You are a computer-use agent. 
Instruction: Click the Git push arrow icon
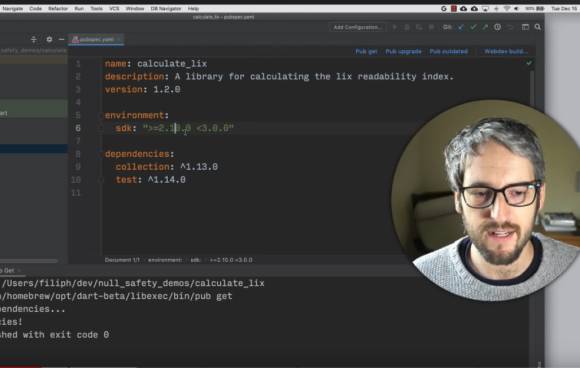coord(485,27)
